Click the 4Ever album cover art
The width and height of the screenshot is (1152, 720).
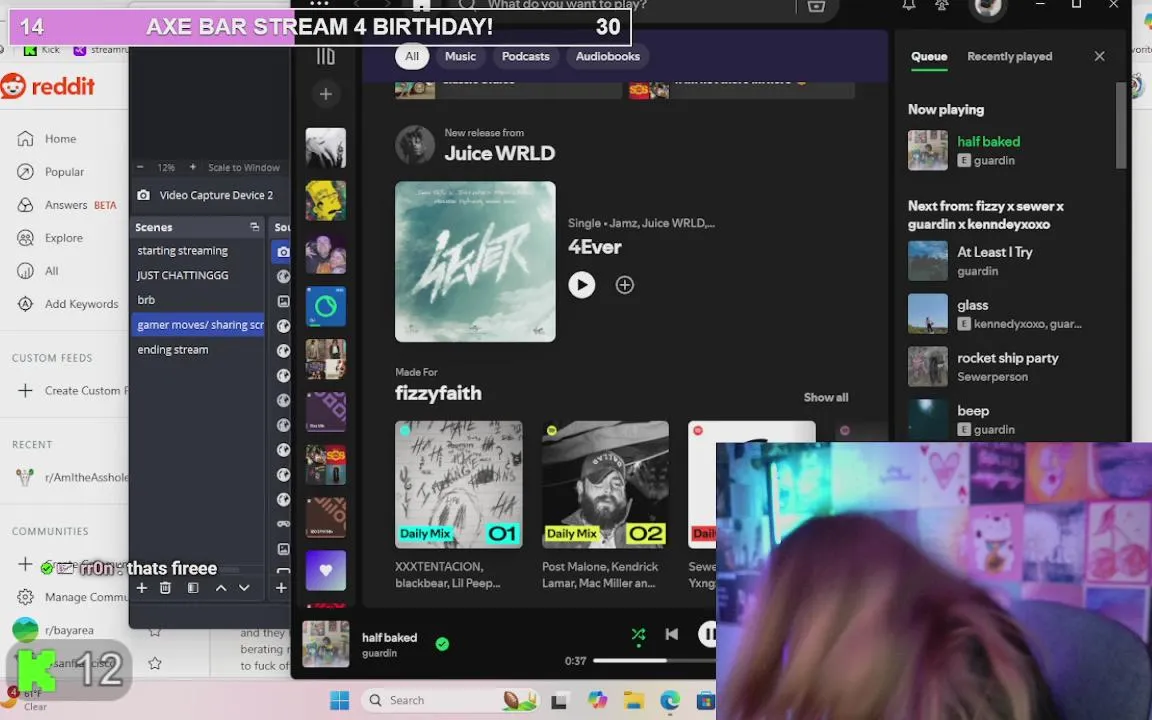[475, 262]
